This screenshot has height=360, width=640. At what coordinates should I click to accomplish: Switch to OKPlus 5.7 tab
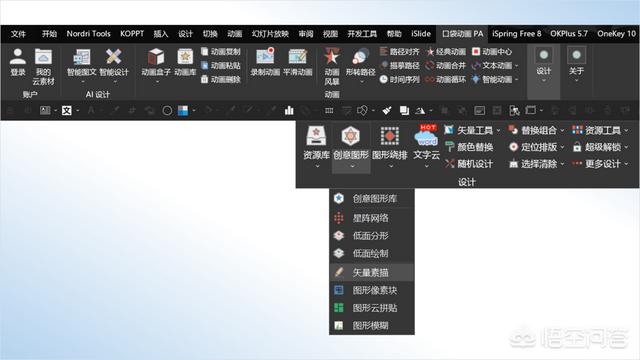pos(569,33)
